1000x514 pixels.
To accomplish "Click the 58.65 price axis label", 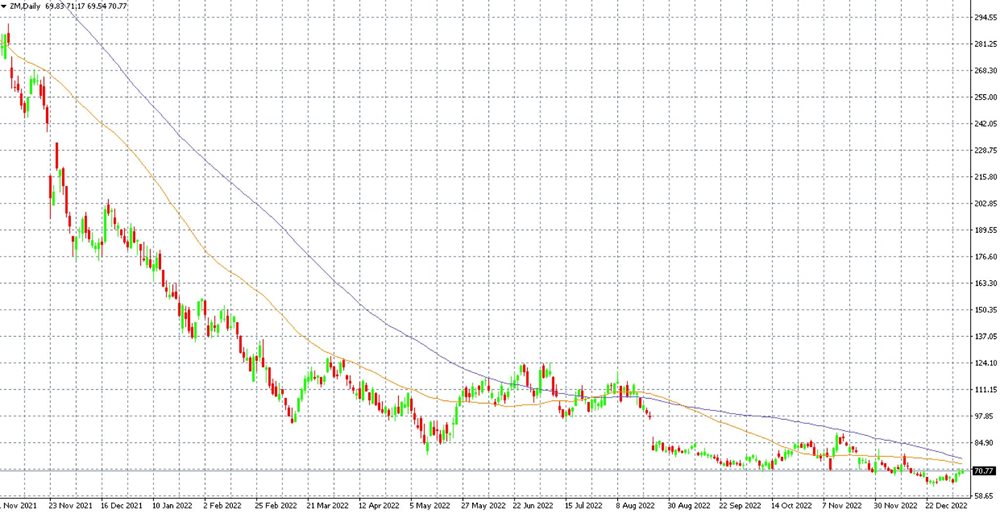I will coord(984,495).
